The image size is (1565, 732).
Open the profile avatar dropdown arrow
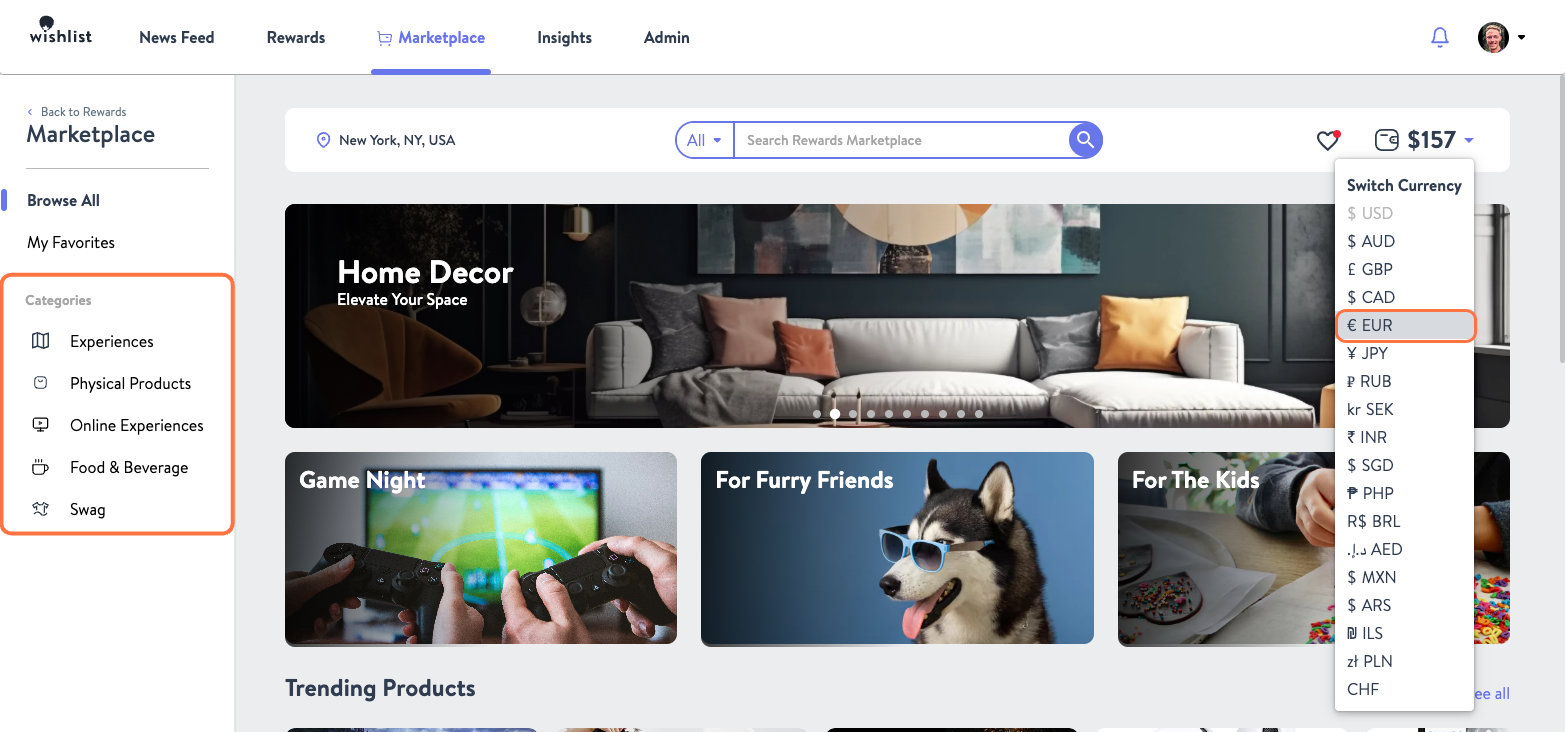pos(1521,38)
